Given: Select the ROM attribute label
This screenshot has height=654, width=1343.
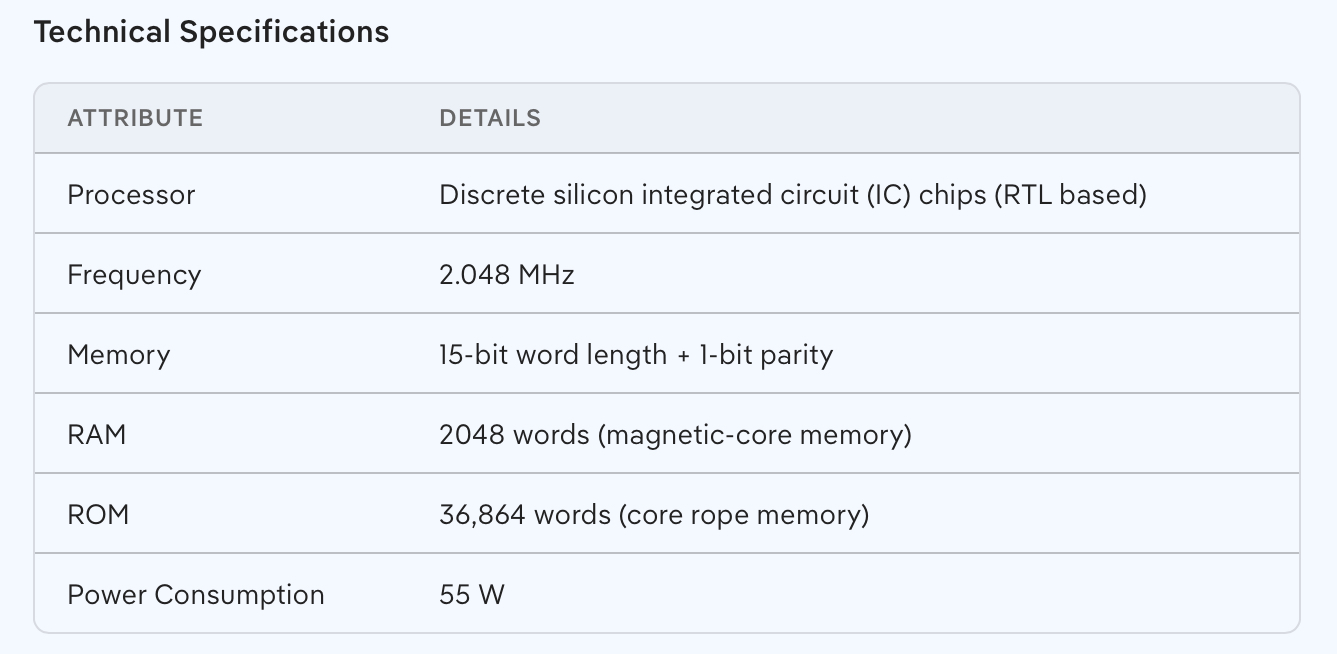Looking at the screenshot, I should [x=98, y=514].
